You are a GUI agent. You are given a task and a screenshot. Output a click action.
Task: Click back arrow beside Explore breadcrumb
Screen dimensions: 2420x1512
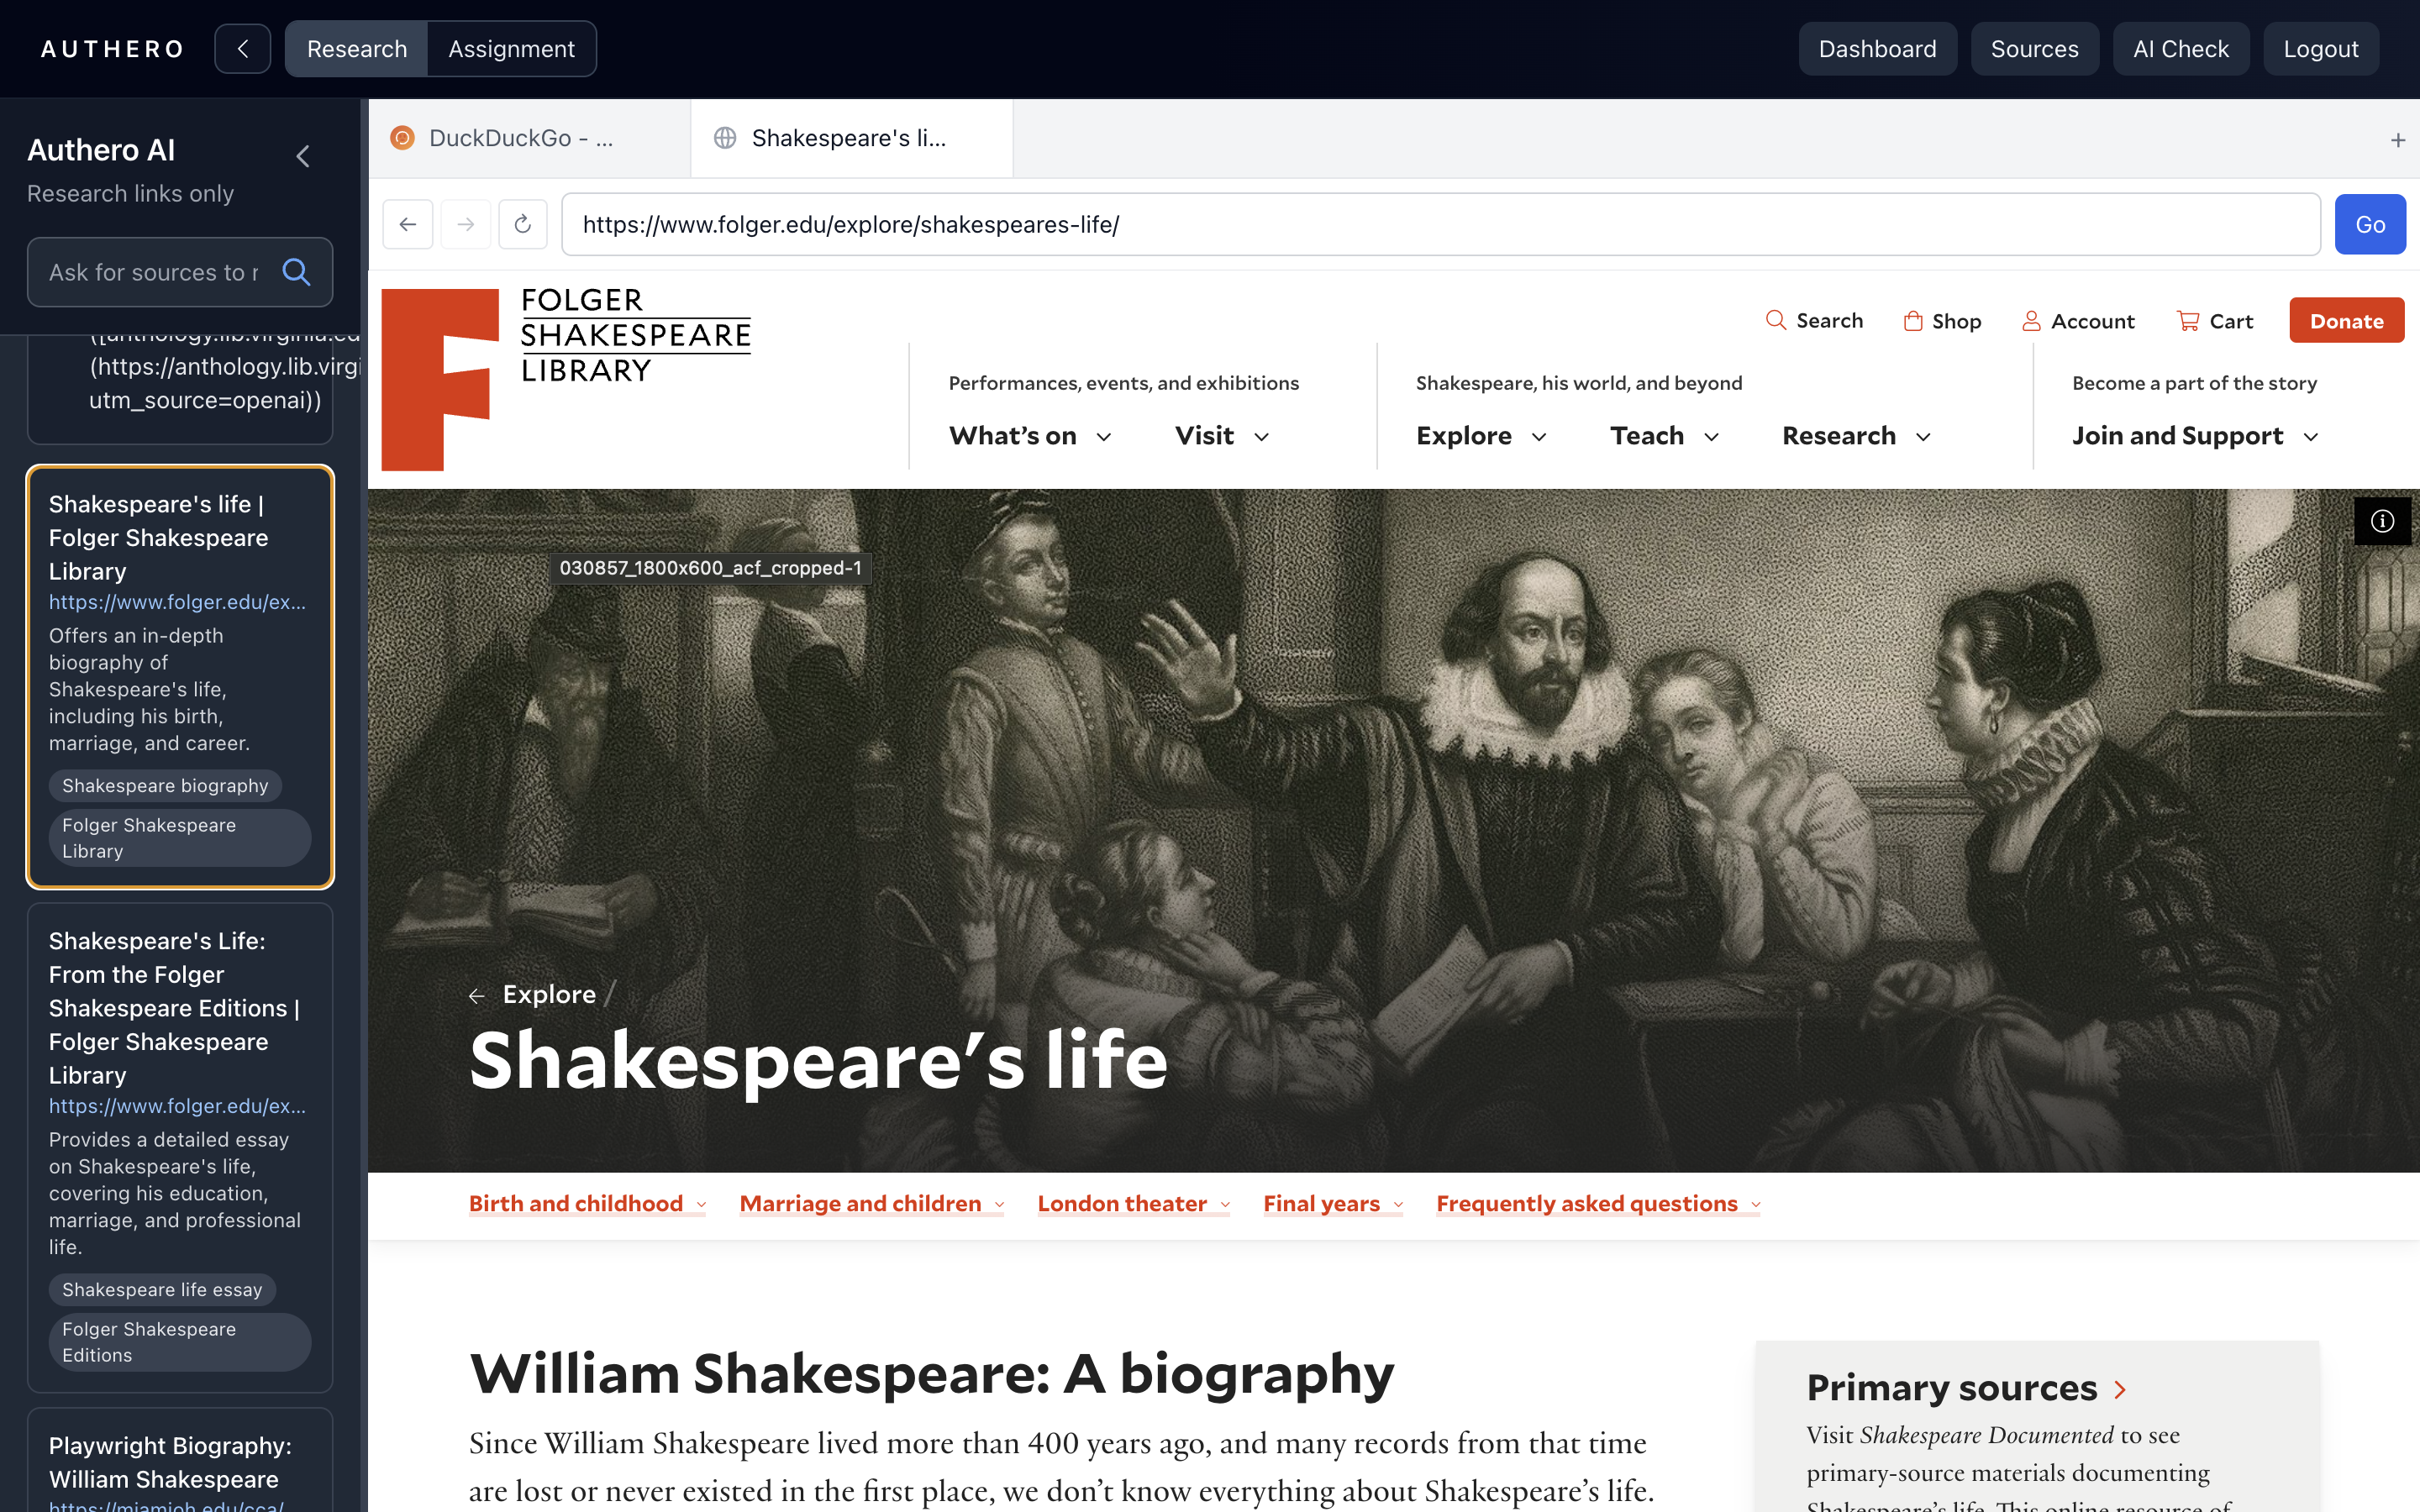477,995
